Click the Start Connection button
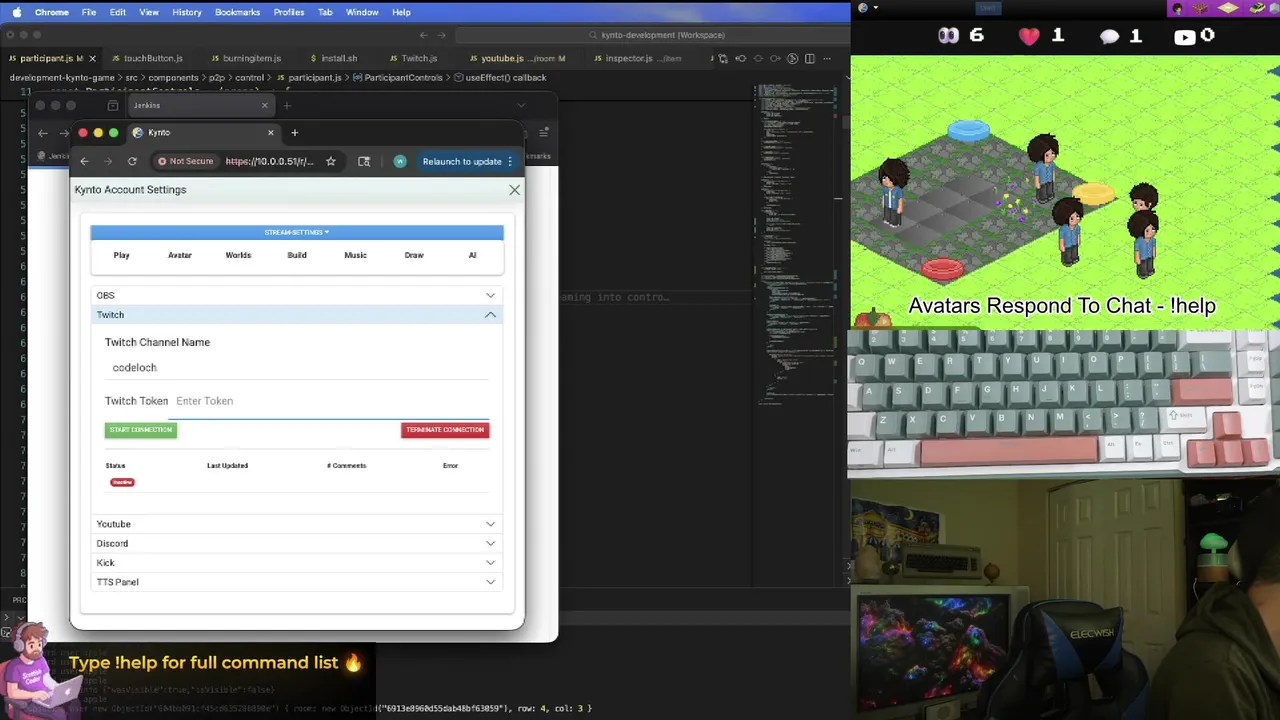This screenshot has height=720, width=1280. 141,430
